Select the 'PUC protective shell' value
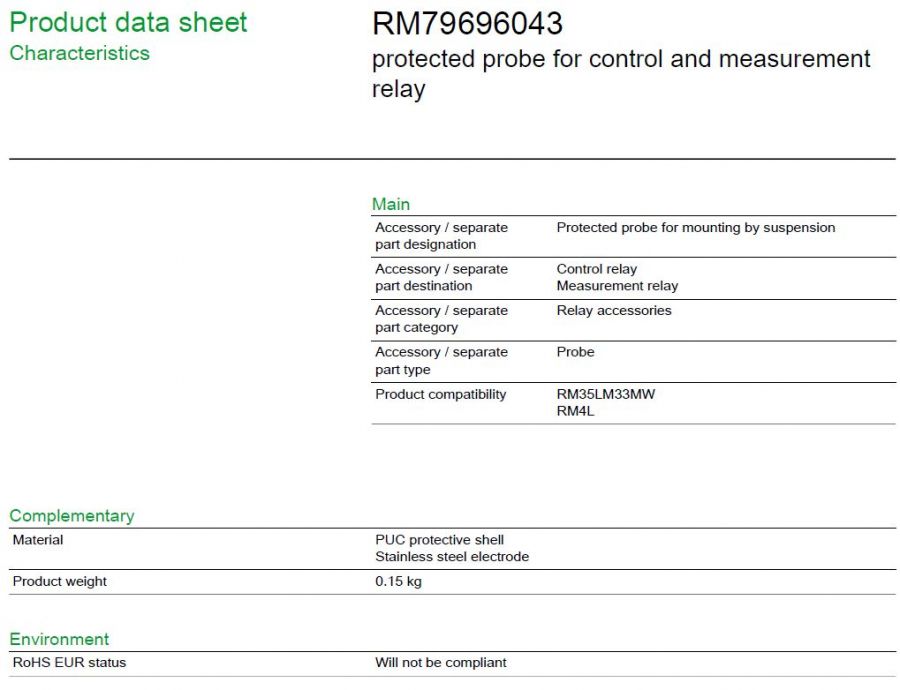 [440, 540]
